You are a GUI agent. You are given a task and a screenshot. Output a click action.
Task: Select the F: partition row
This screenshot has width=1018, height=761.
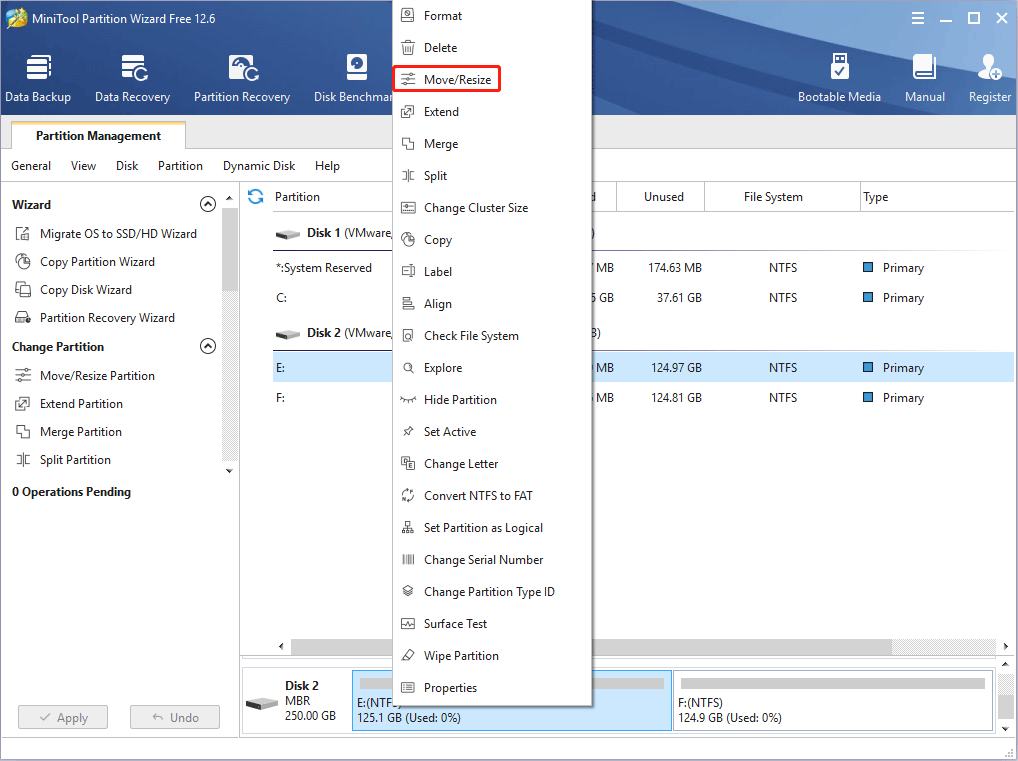click(x=643, y=397)
